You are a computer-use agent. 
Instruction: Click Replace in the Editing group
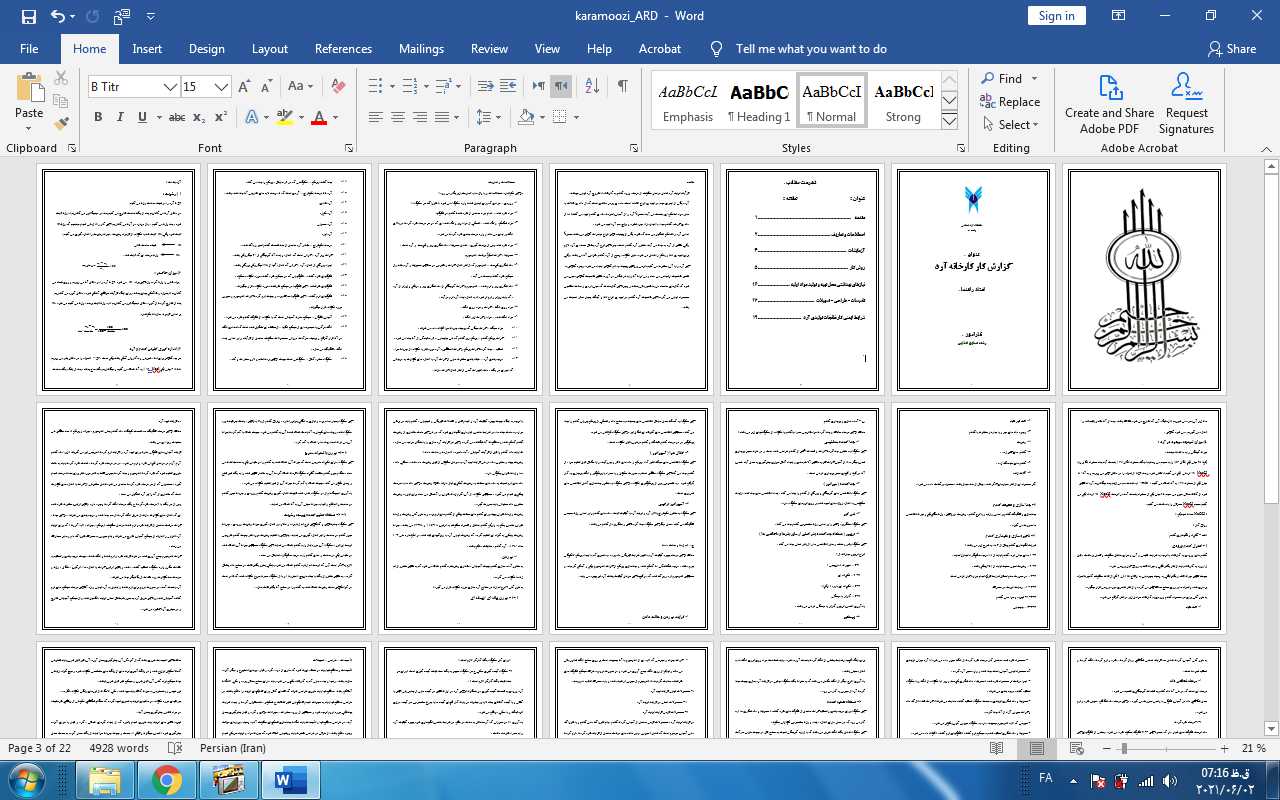pyautogui.click(x=1011, y=102)
